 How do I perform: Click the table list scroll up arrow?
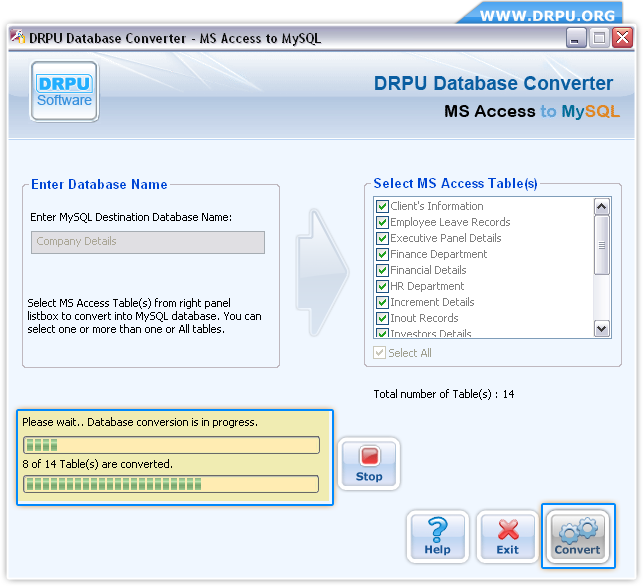[602, 206]
